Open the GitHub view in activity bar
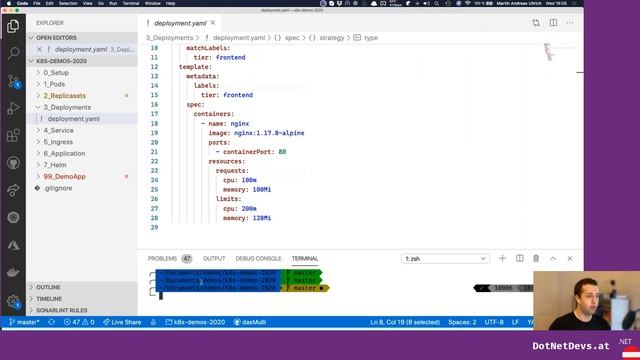Viewport: 640px width, 360px height. (13, 163)
